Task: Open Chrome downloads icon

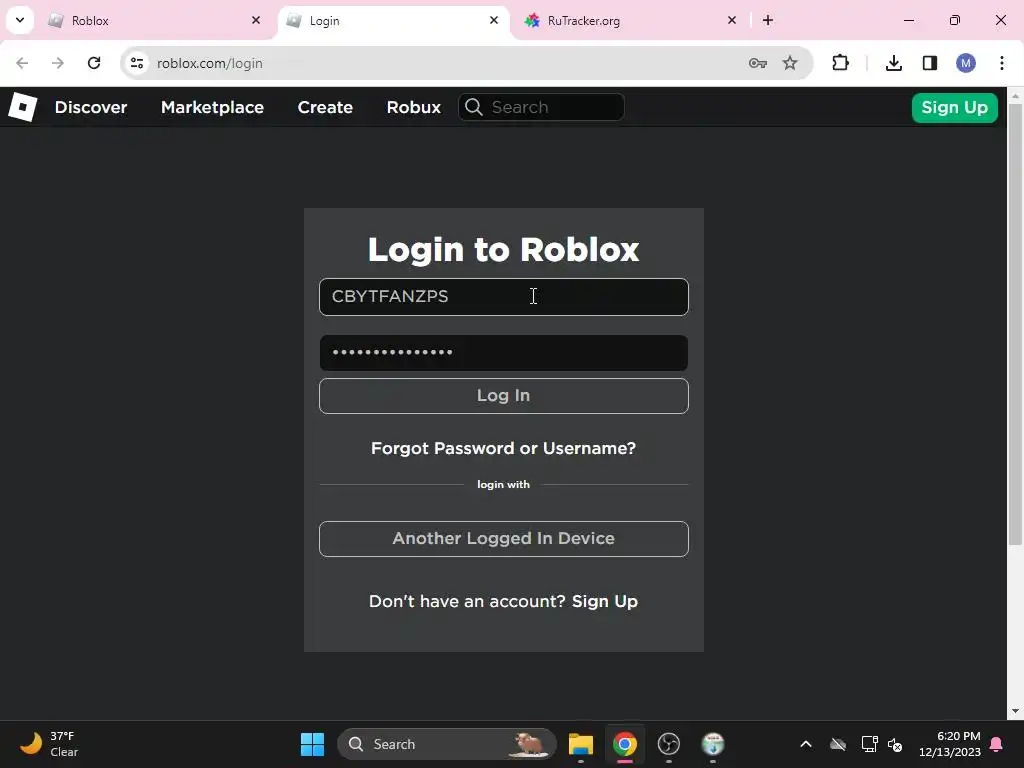Action: coord(893,63)
